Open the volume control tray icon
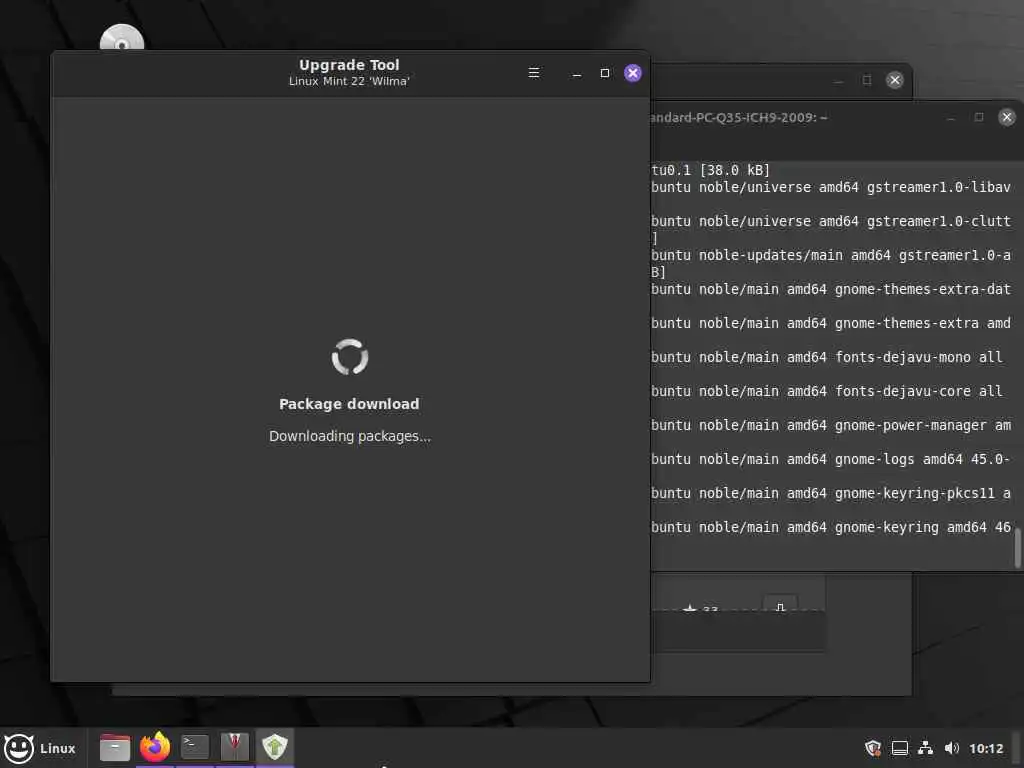Screen dimensions: 1024x768 pos(952,748)
